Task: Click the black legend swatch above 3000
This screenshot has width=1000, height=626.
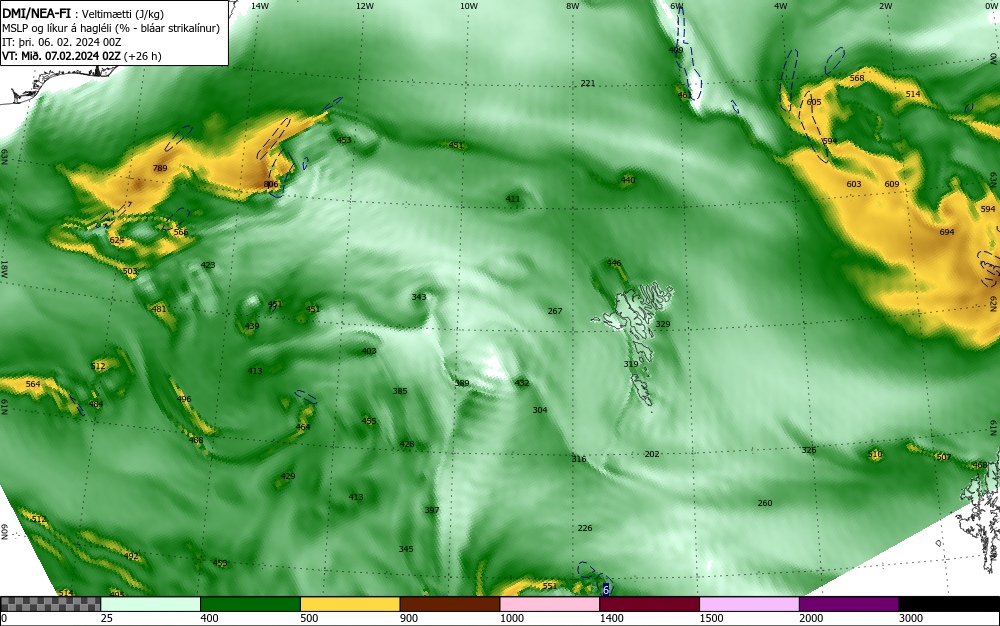Action: [949, 604]
